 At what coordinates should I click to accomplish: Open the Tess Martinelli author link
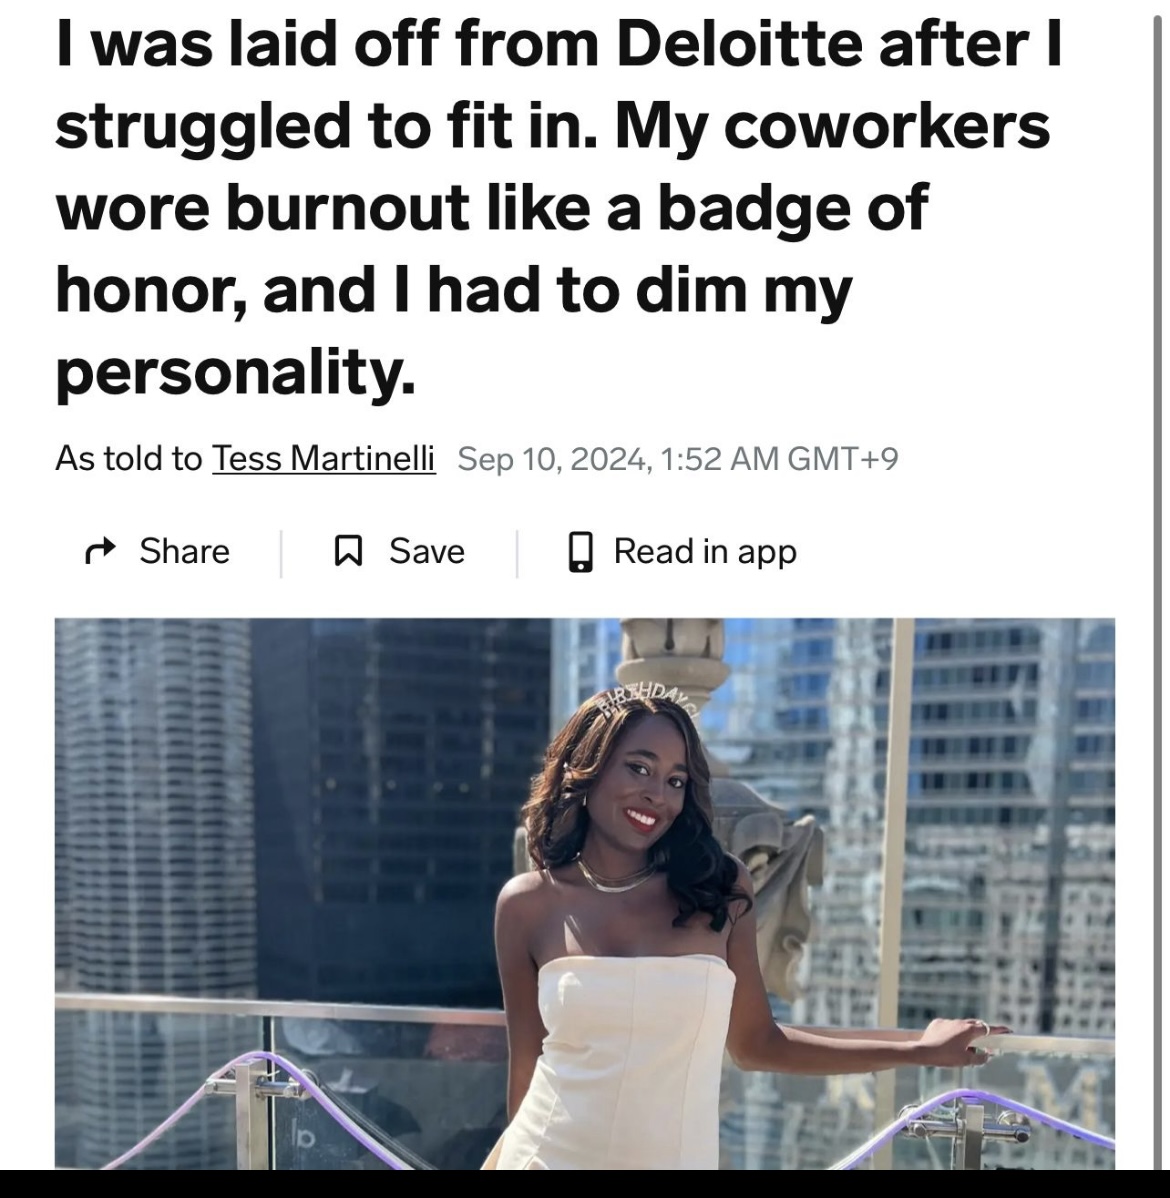[323, 458]
